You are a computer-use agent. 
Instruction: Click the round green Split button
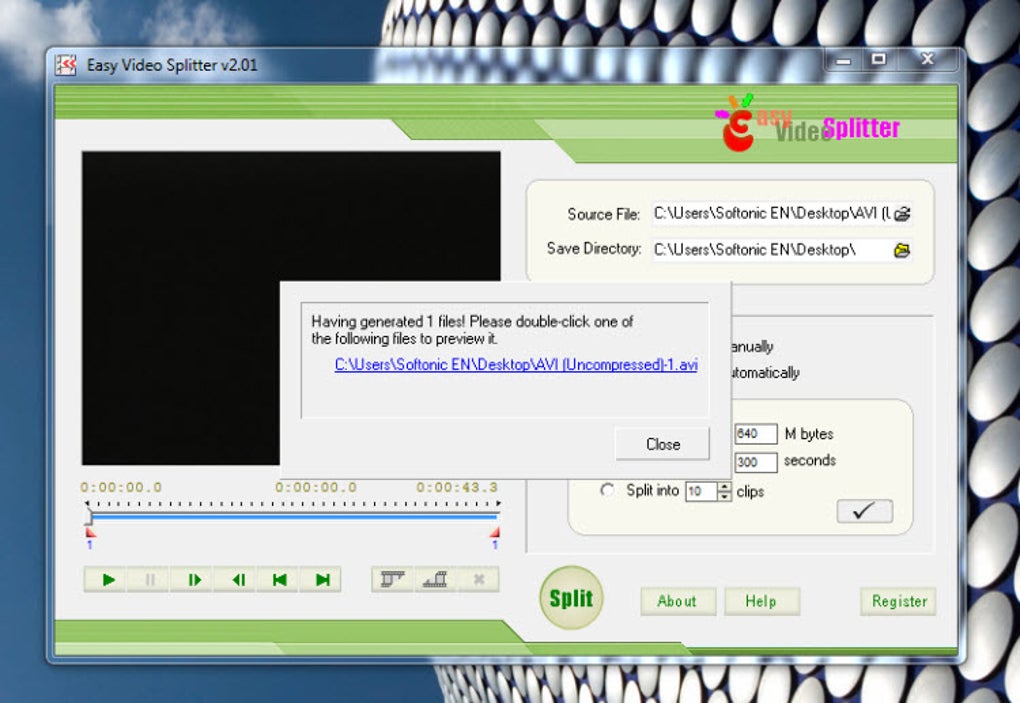point(571,598)
